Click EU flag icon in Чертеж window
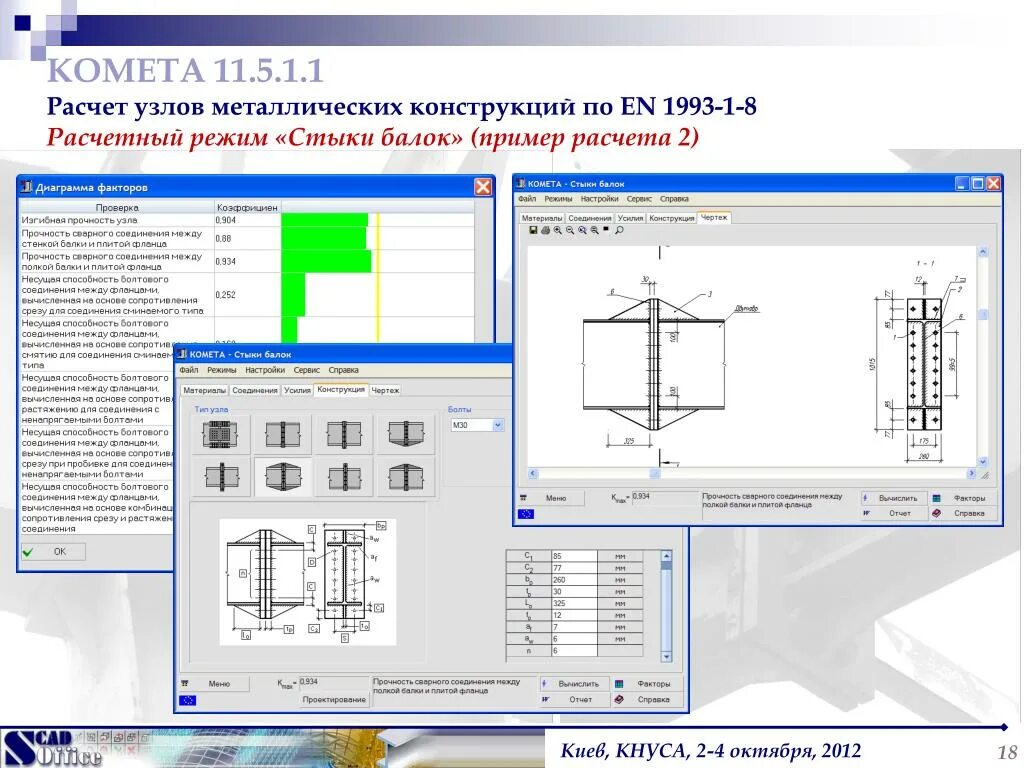Screen dimensions: 1024x768 [526, 514]
